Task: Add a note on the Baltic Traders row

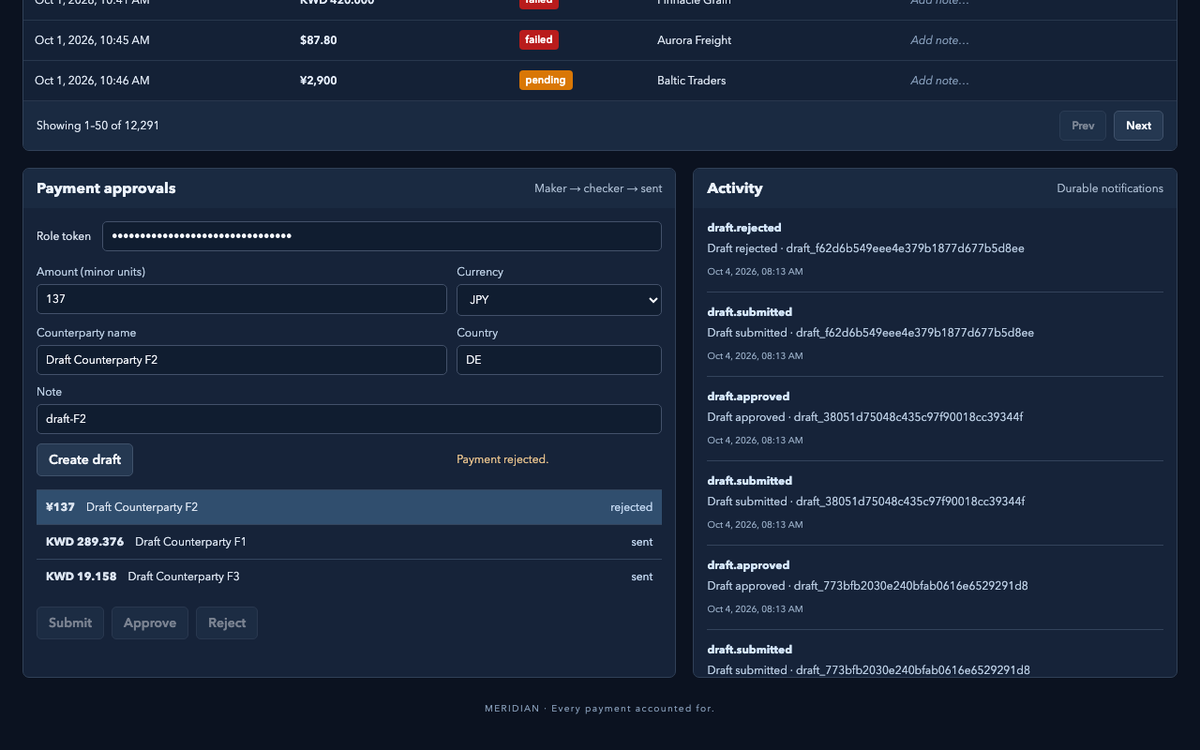Action: tap(939, 80)
